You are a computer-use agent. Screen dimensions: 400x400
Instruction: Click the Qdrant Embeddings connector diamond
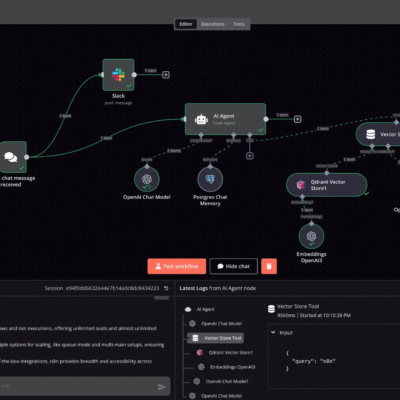point(302,197)
